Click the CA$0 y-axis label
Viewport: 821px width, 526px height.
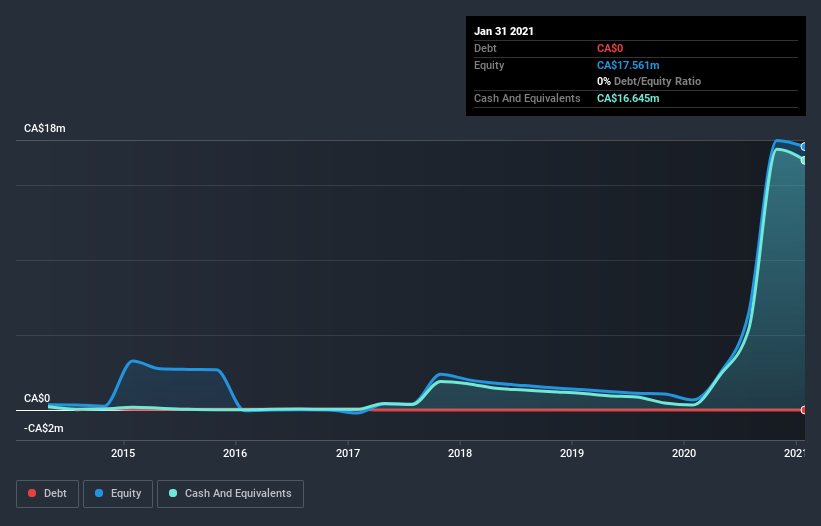pos(37,398)
